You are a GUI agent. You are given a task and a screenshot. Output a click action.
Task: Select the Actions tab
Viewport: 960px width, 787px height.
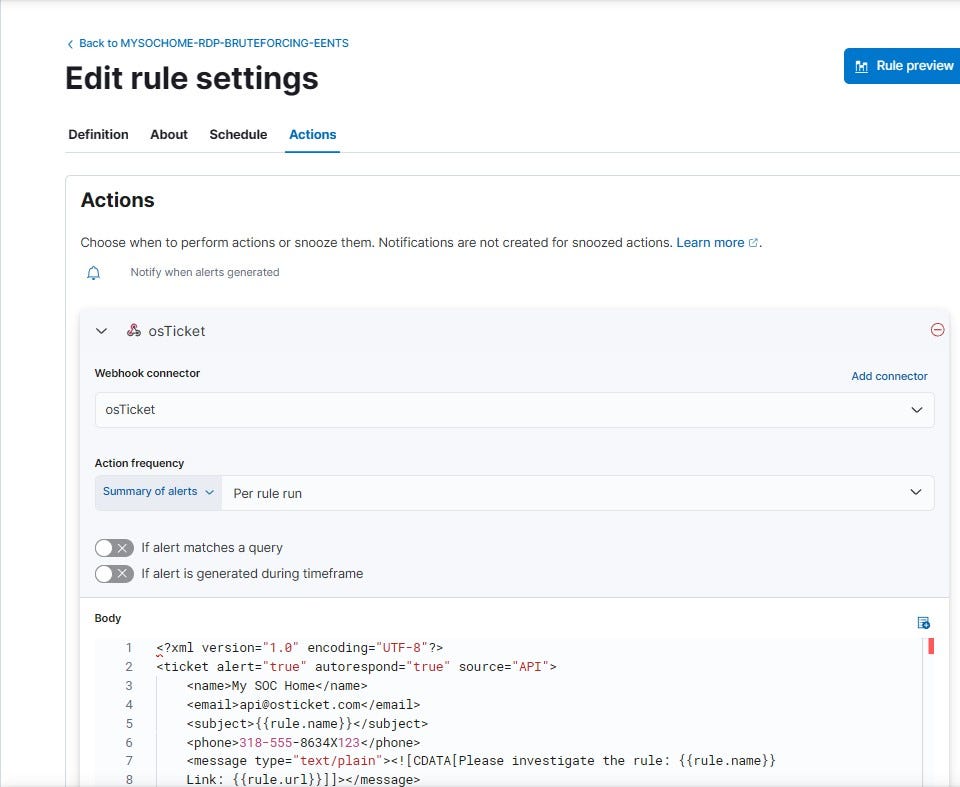click(312, 134)
